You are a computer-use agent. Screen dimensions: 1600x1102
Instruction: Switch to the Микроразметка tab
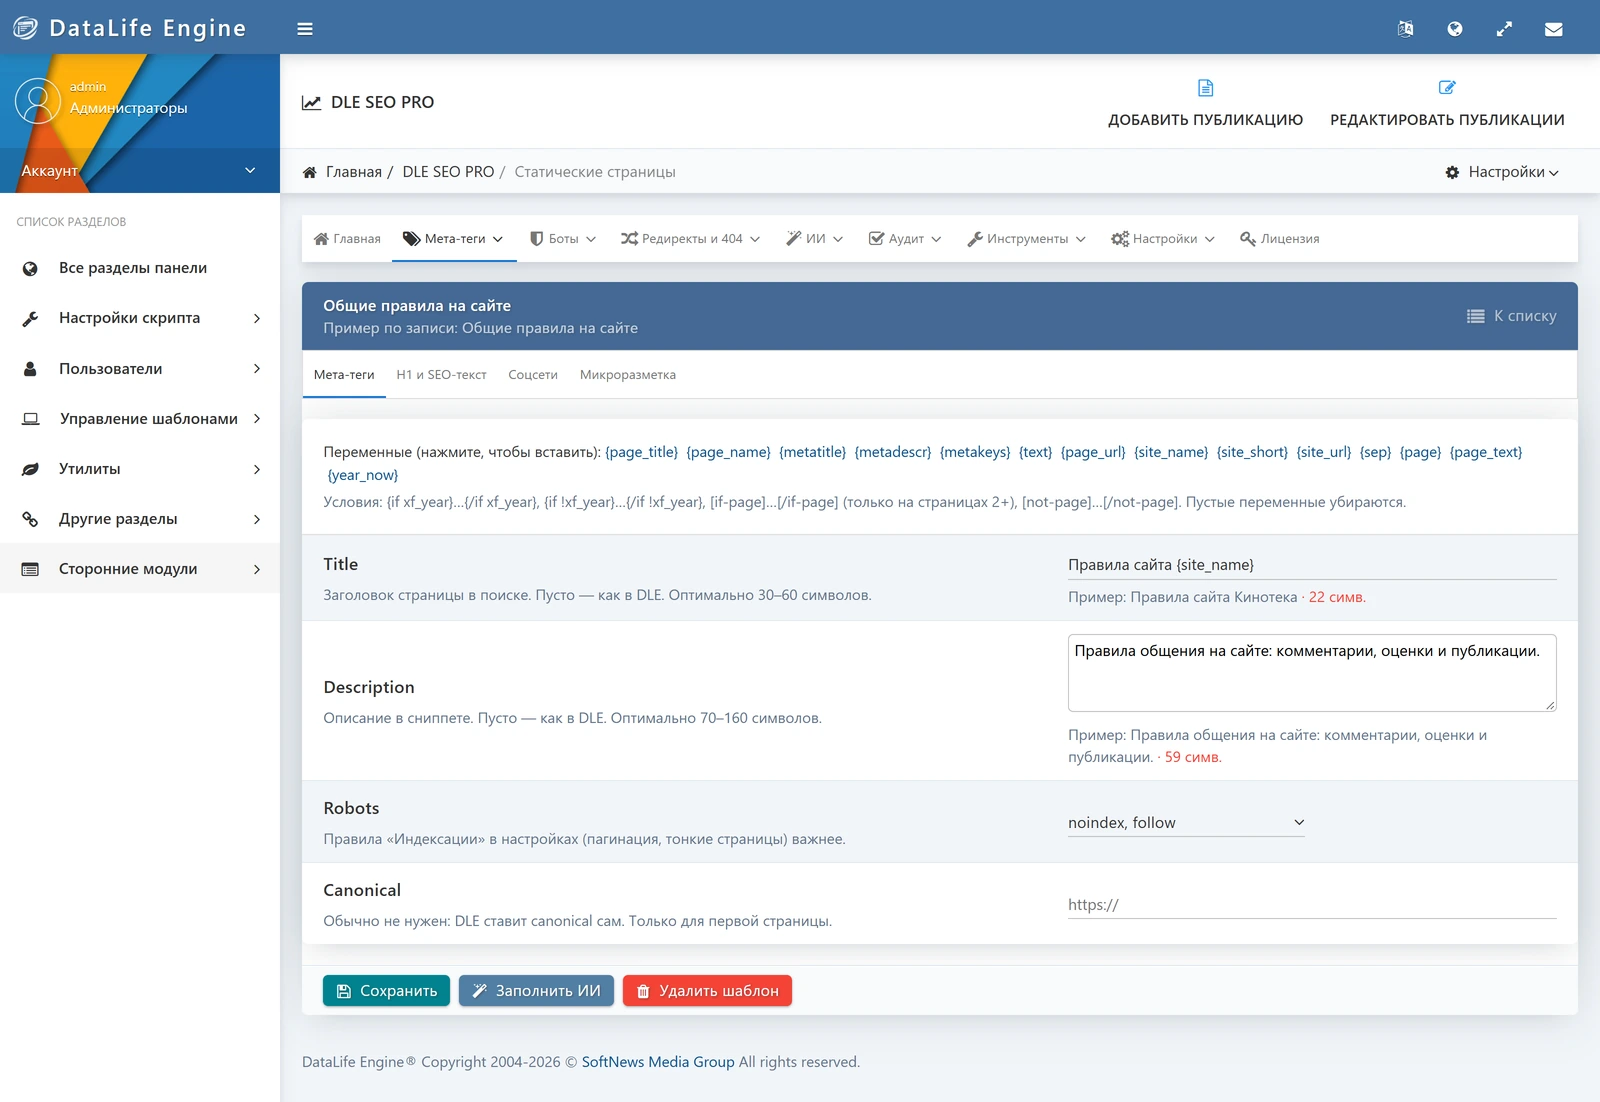point(628,375)
